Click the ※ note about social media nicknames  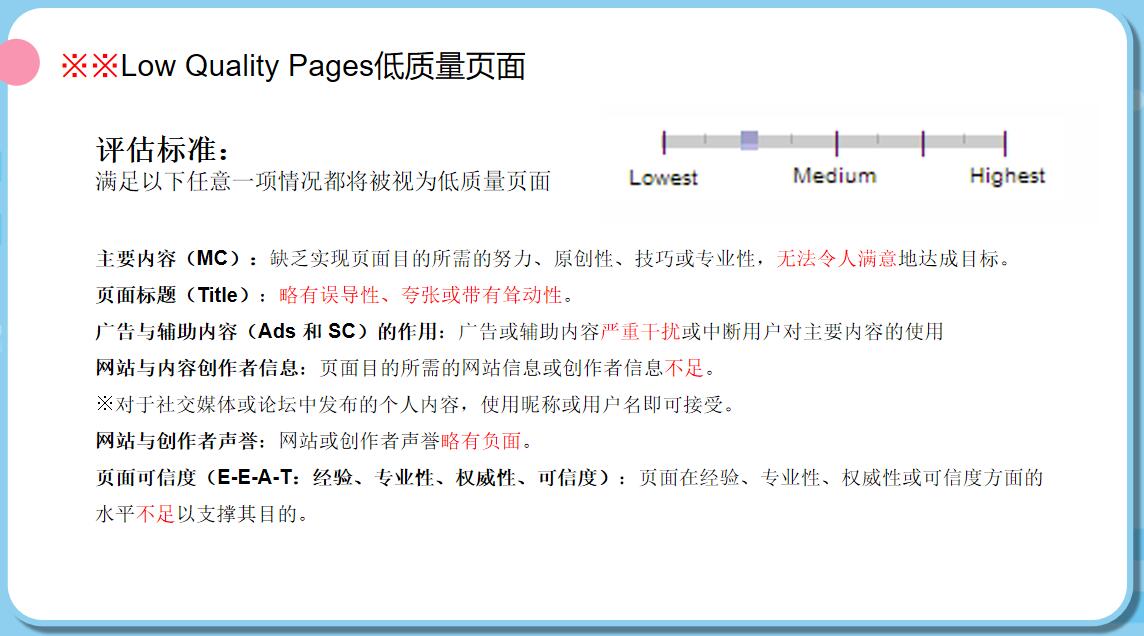click(x=415, y=405)
